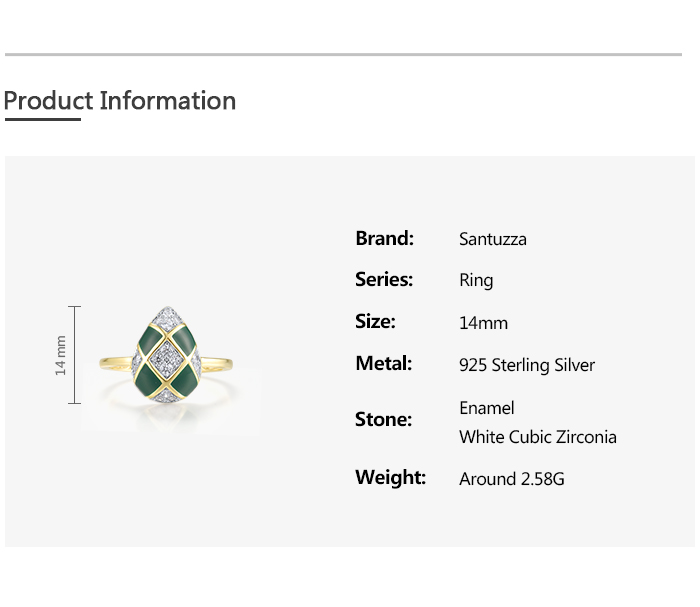700x607 pixels.
Task: Click the green enamel ring image
Action: pyautogui.click(x=167, y=355)
